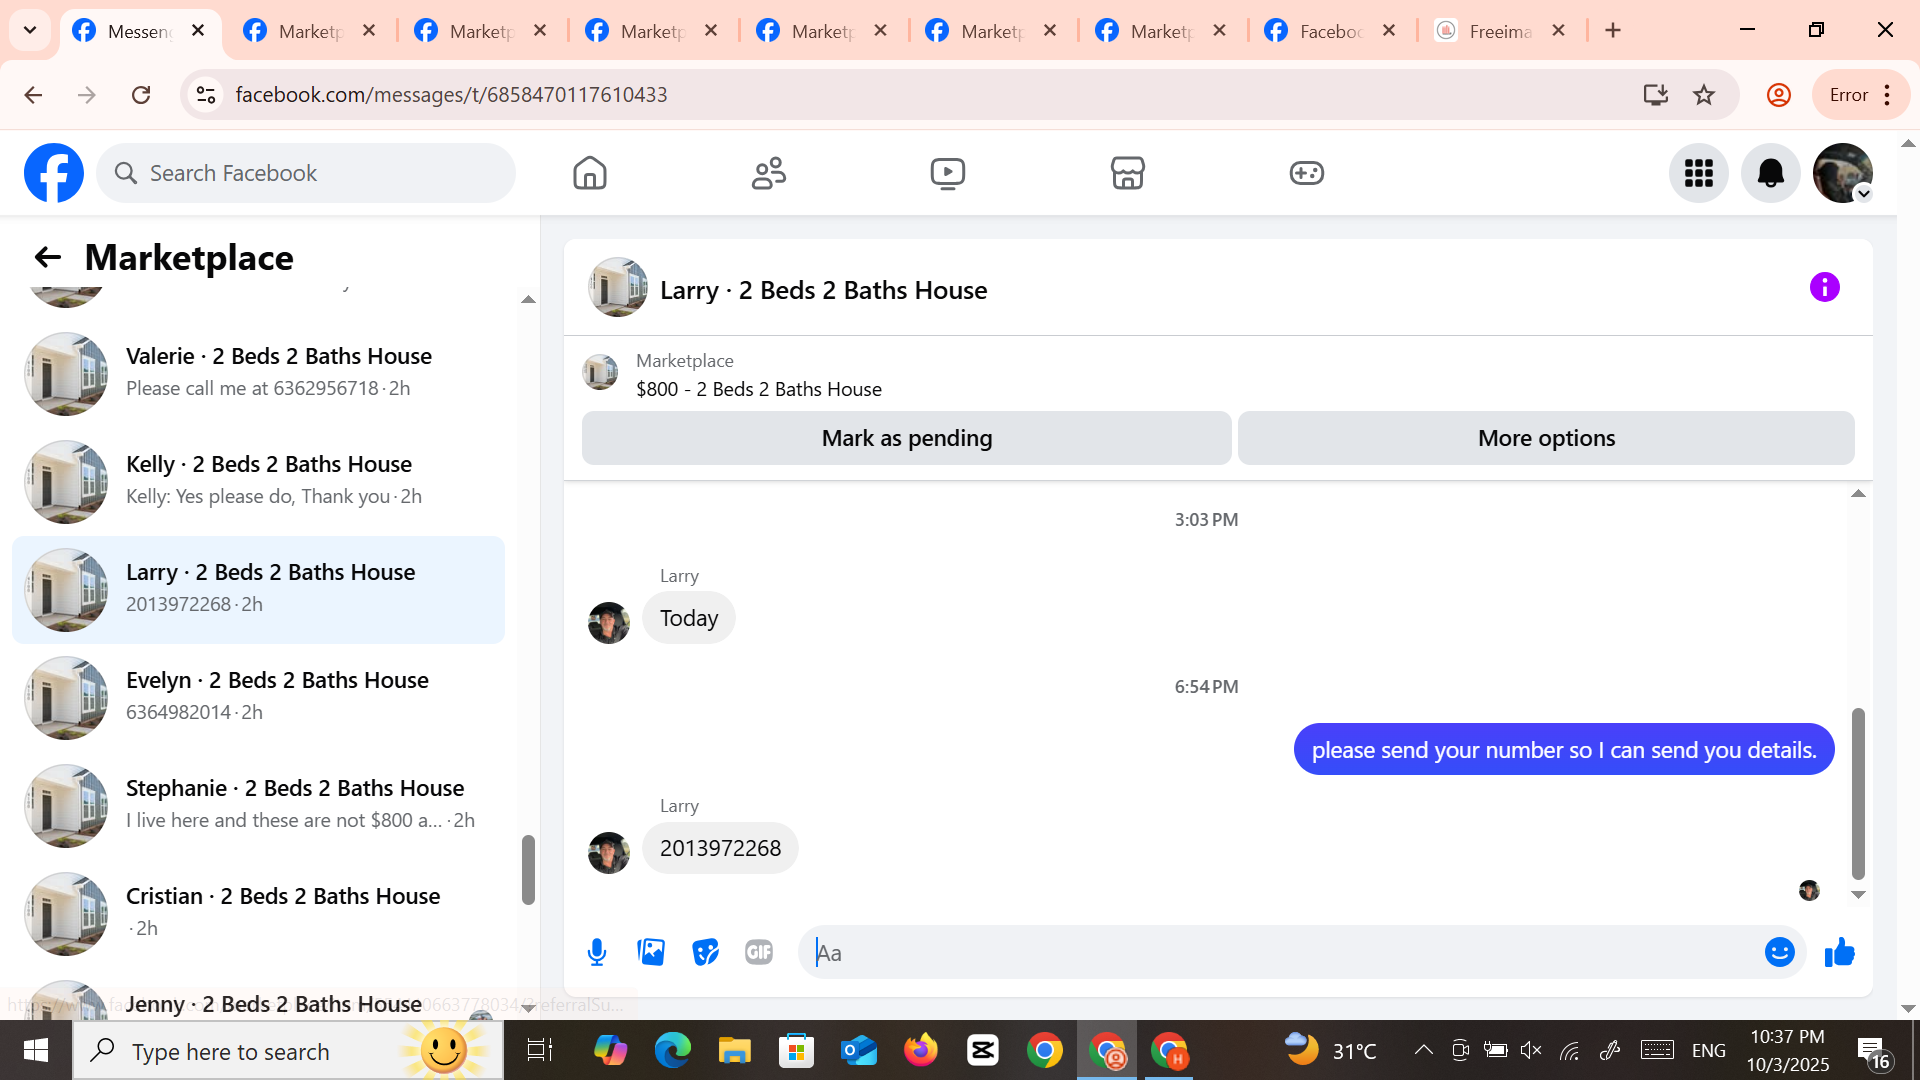The width and height of the screenshot is (1920, 1080).
Task: Click the conversation list scrollbar thumb
Action: coord(528,869)
